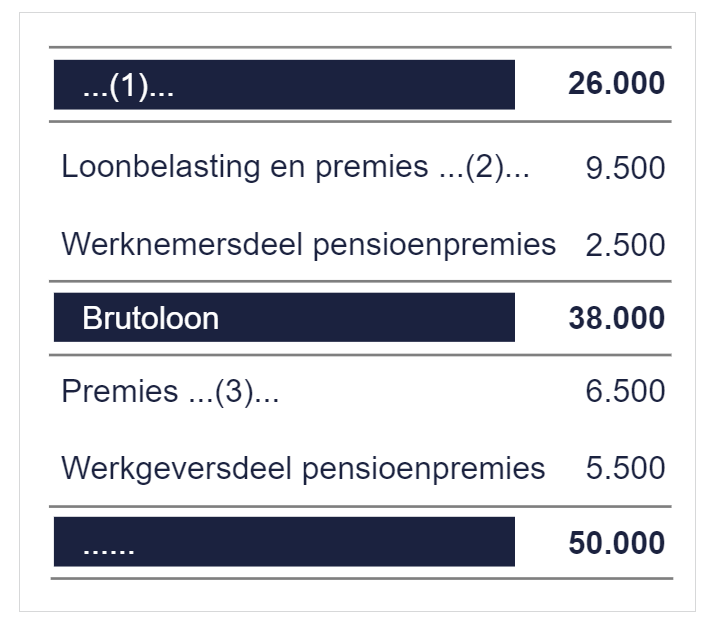Click the word pensioenpremies in Werknemersdeel row

click(434, 245)
